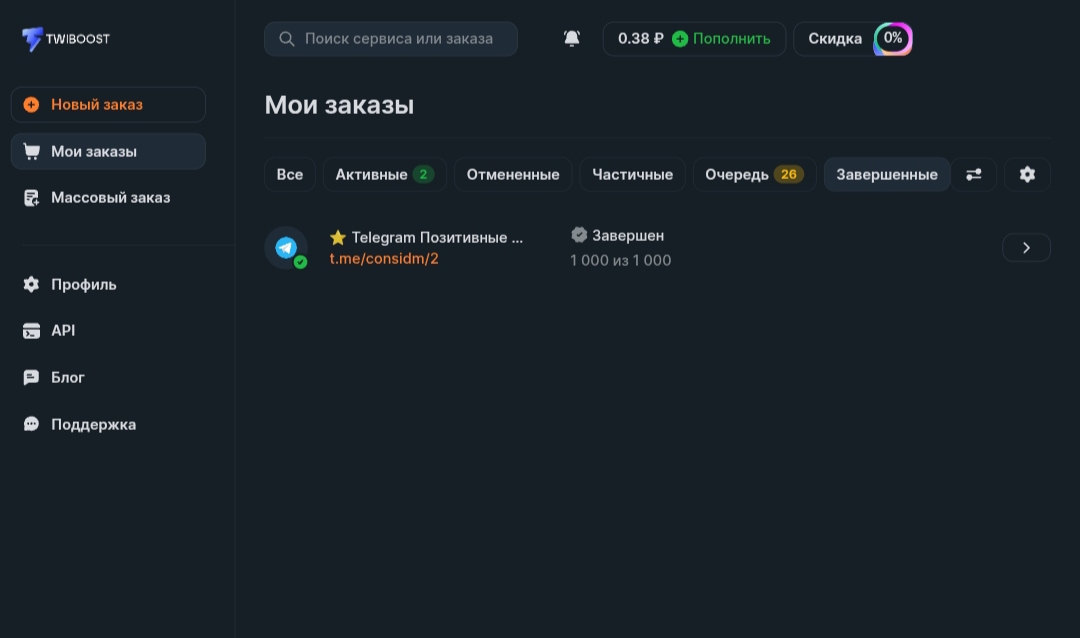
Task: Open order filters sliders icon
Action: click(974, 174)
